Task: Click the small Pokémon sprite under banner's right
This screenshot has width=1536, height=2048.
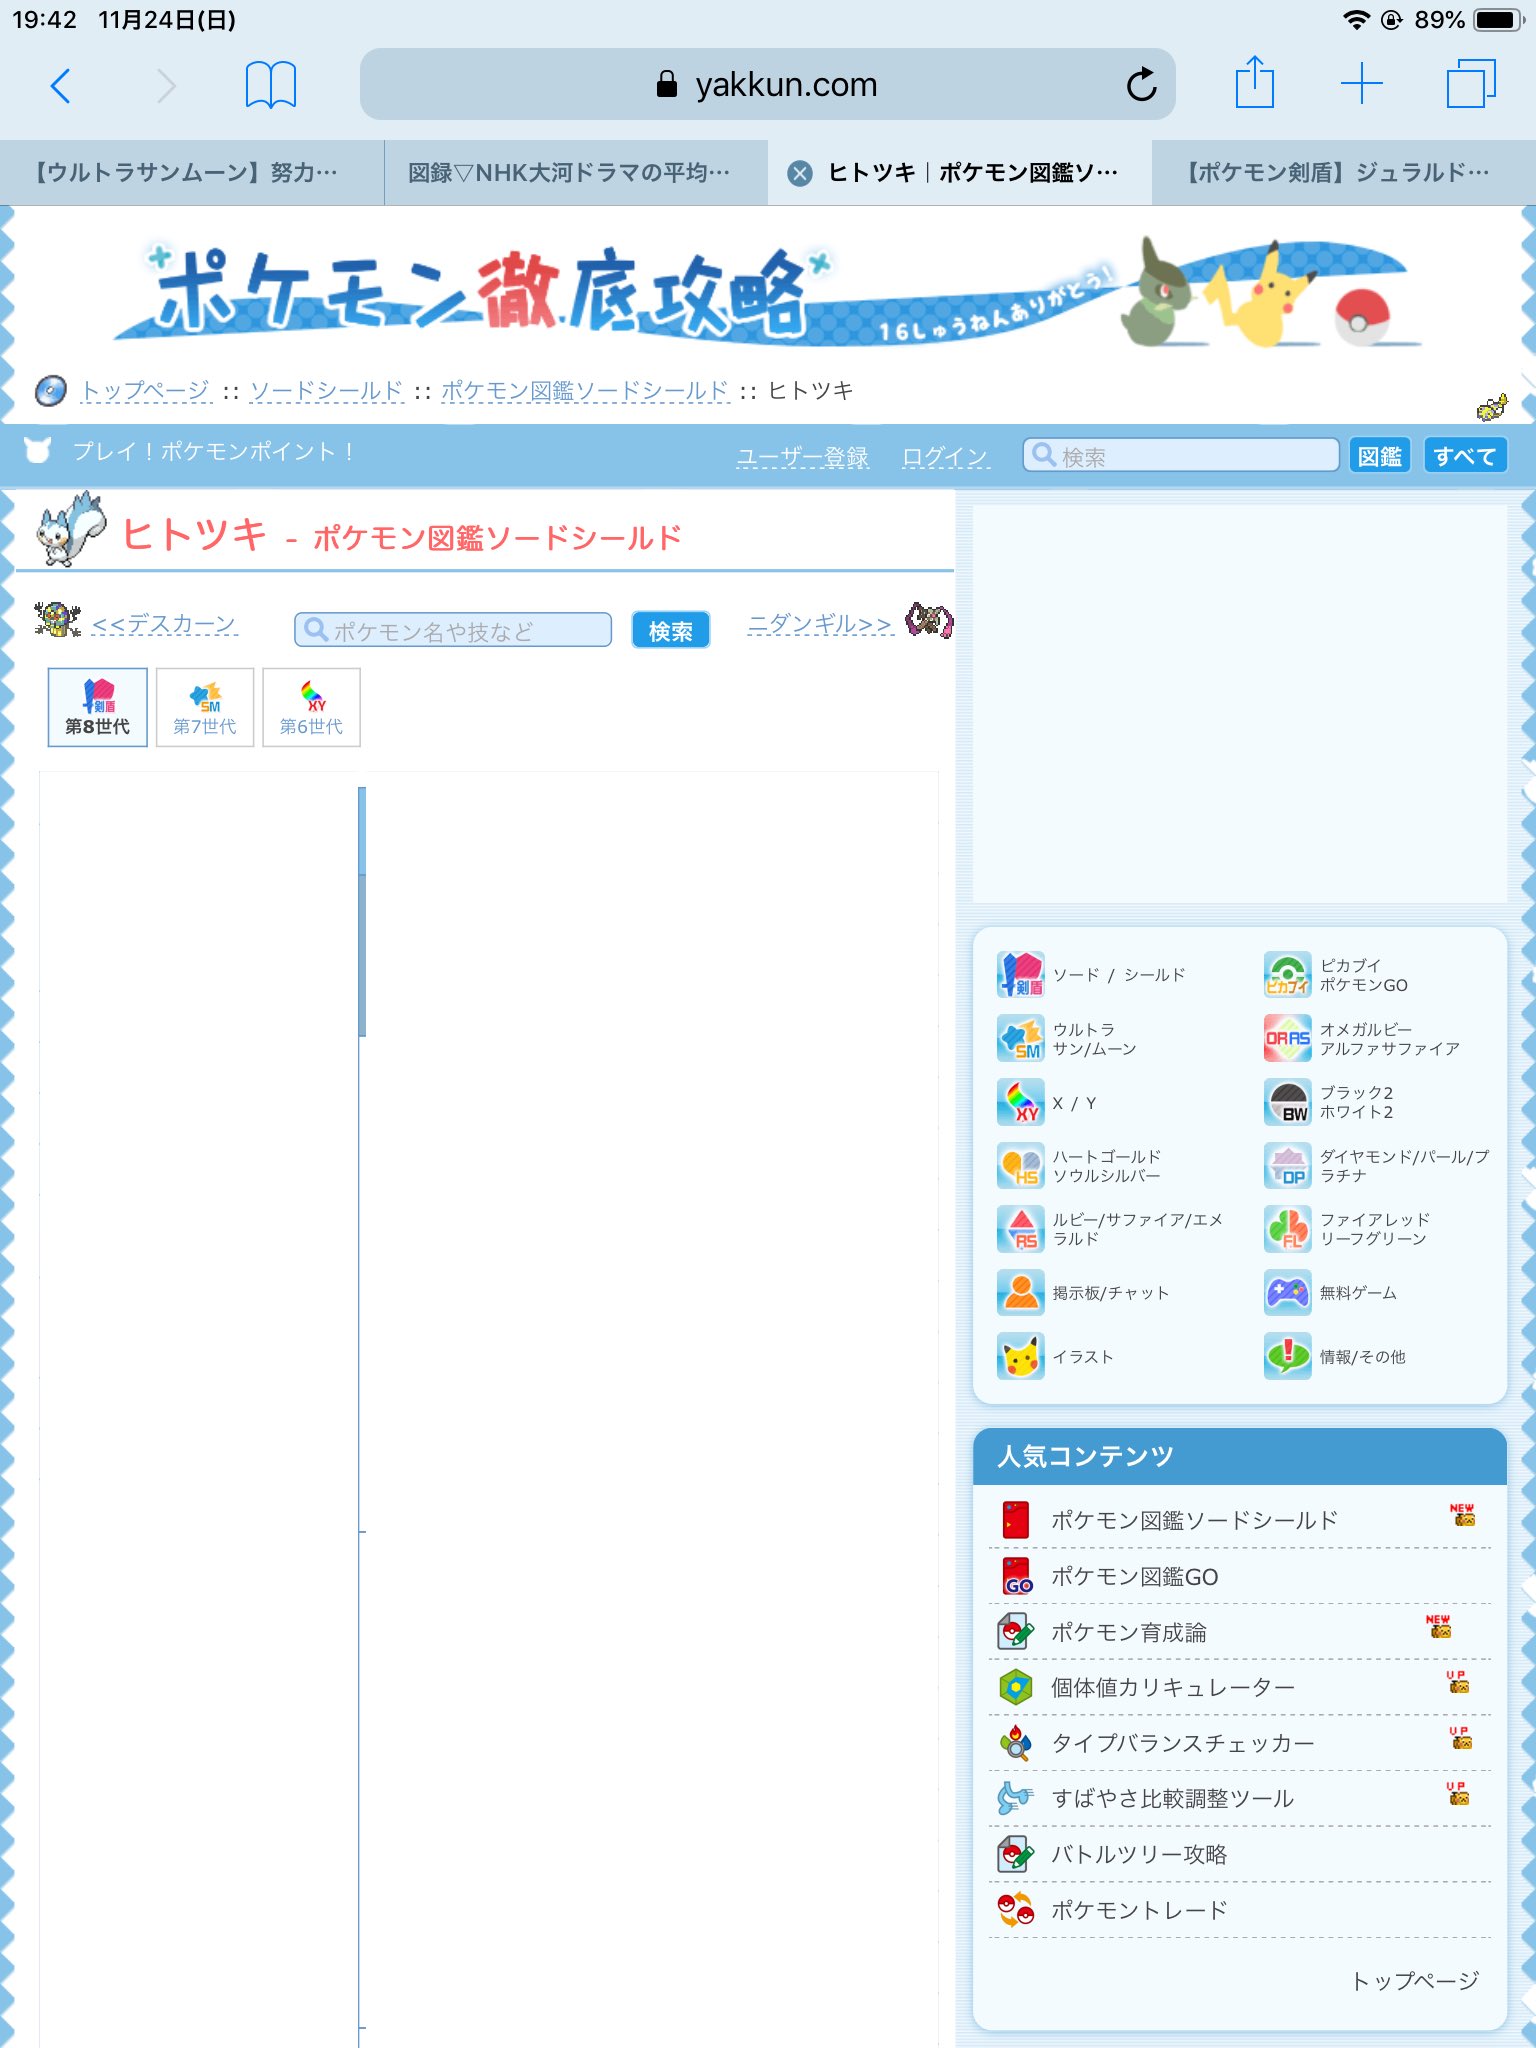Action: 1492,407
